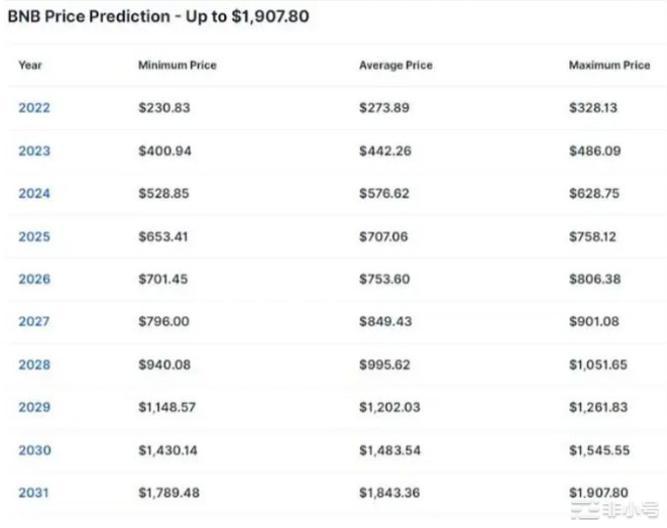
Task: Click the 2026 year link
Action: point(34,279)
